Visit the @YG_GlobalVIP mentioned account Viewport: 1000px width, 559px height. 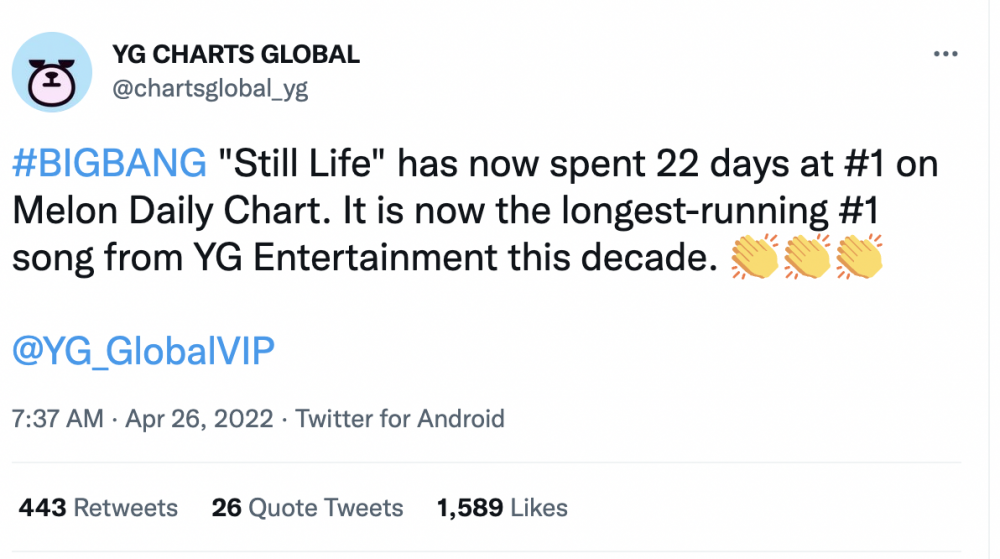pyautogui.click(x=143, y=351)
